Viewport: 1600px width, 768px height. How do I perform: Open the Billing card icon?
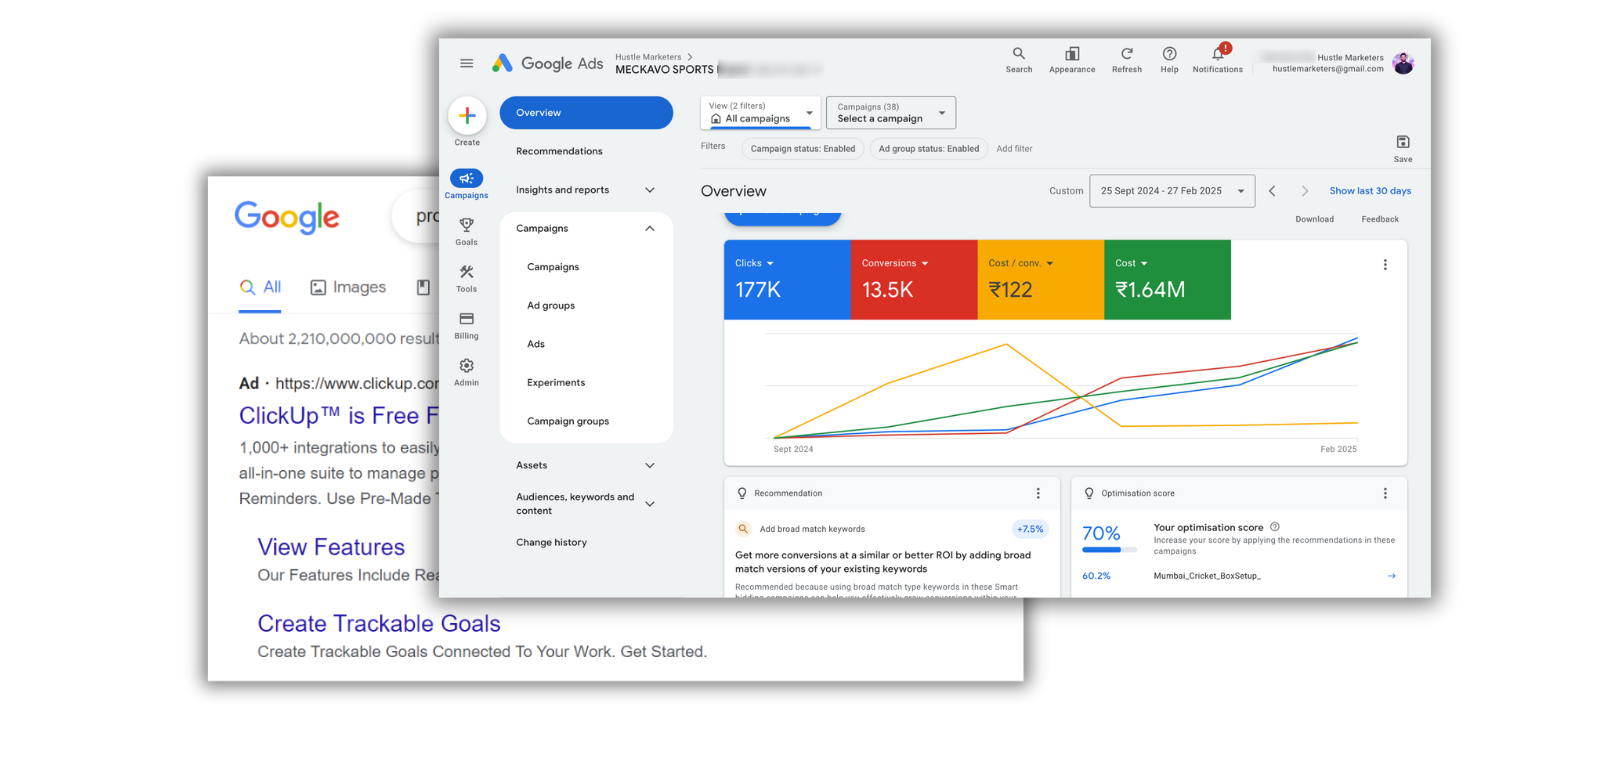(466, 319)
